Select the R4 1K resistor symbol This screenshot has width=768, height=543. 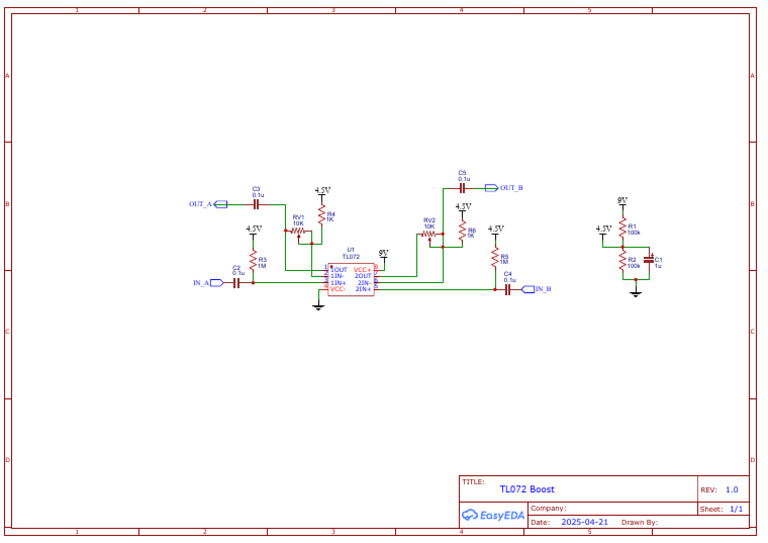[322, 214]
